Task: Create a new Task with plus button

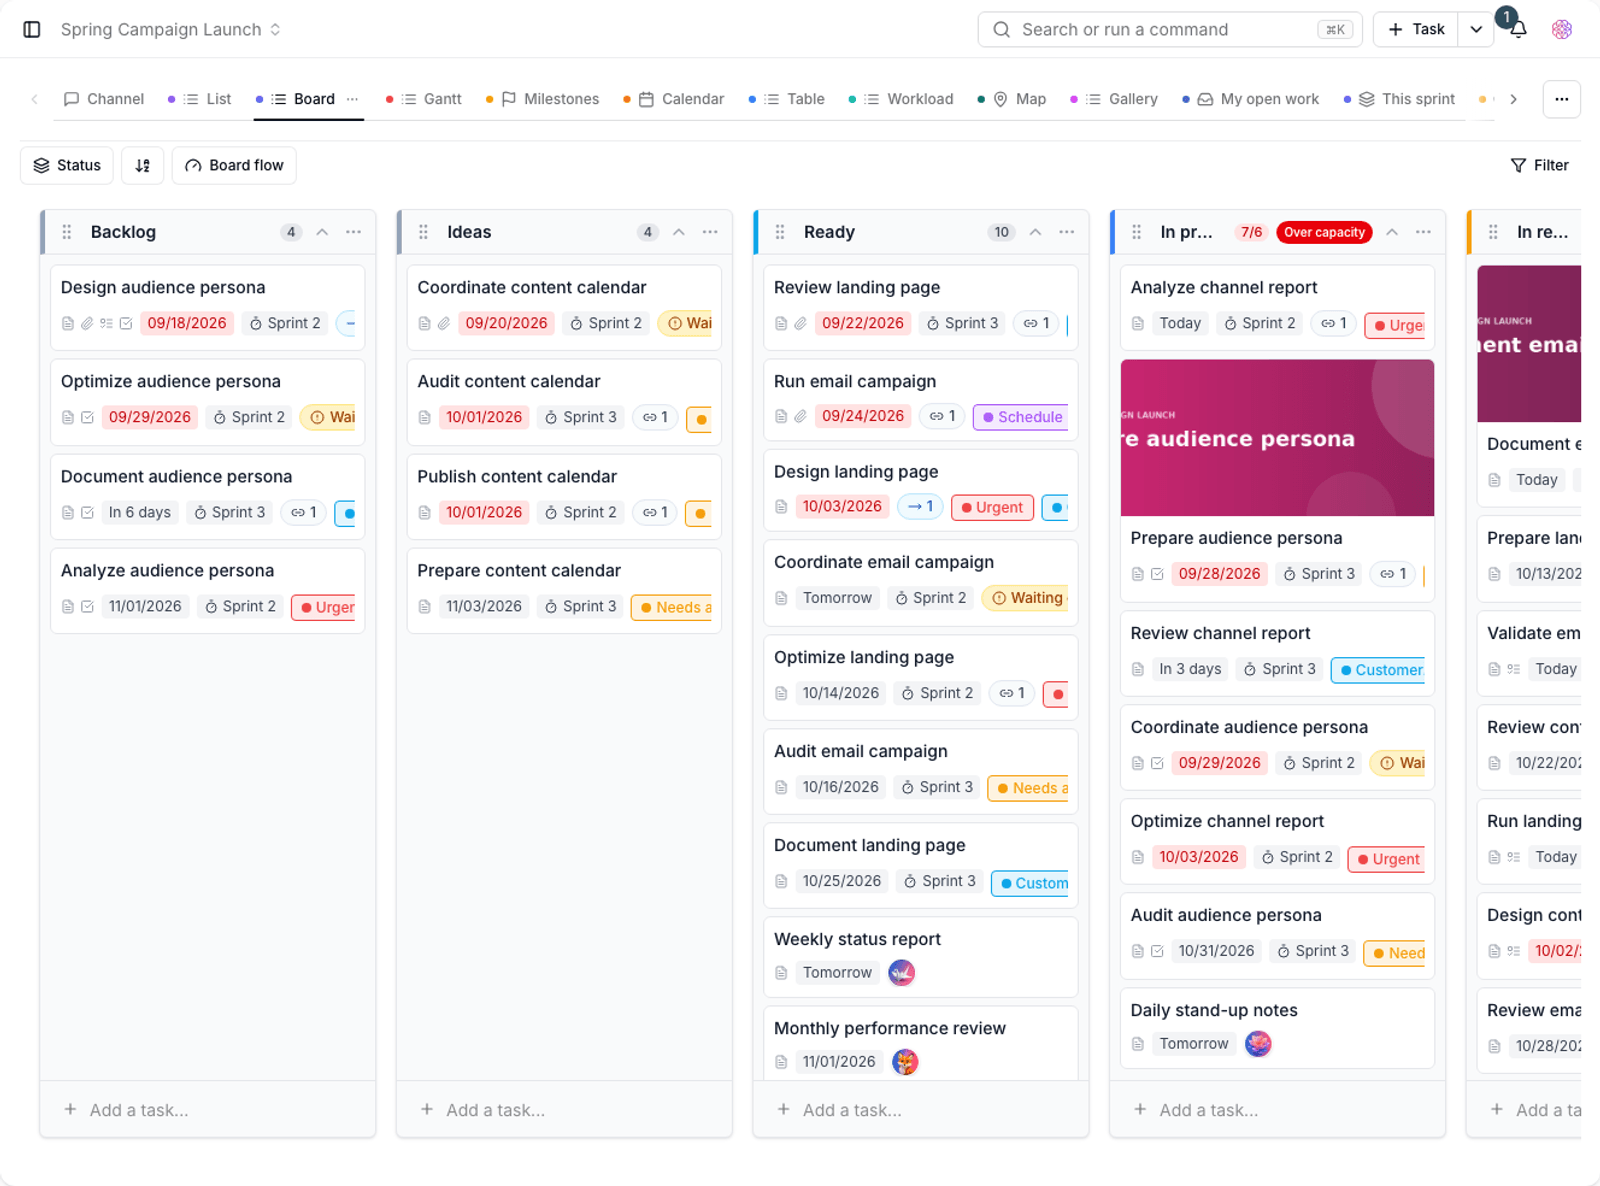Action: [x=1416, y=29]
